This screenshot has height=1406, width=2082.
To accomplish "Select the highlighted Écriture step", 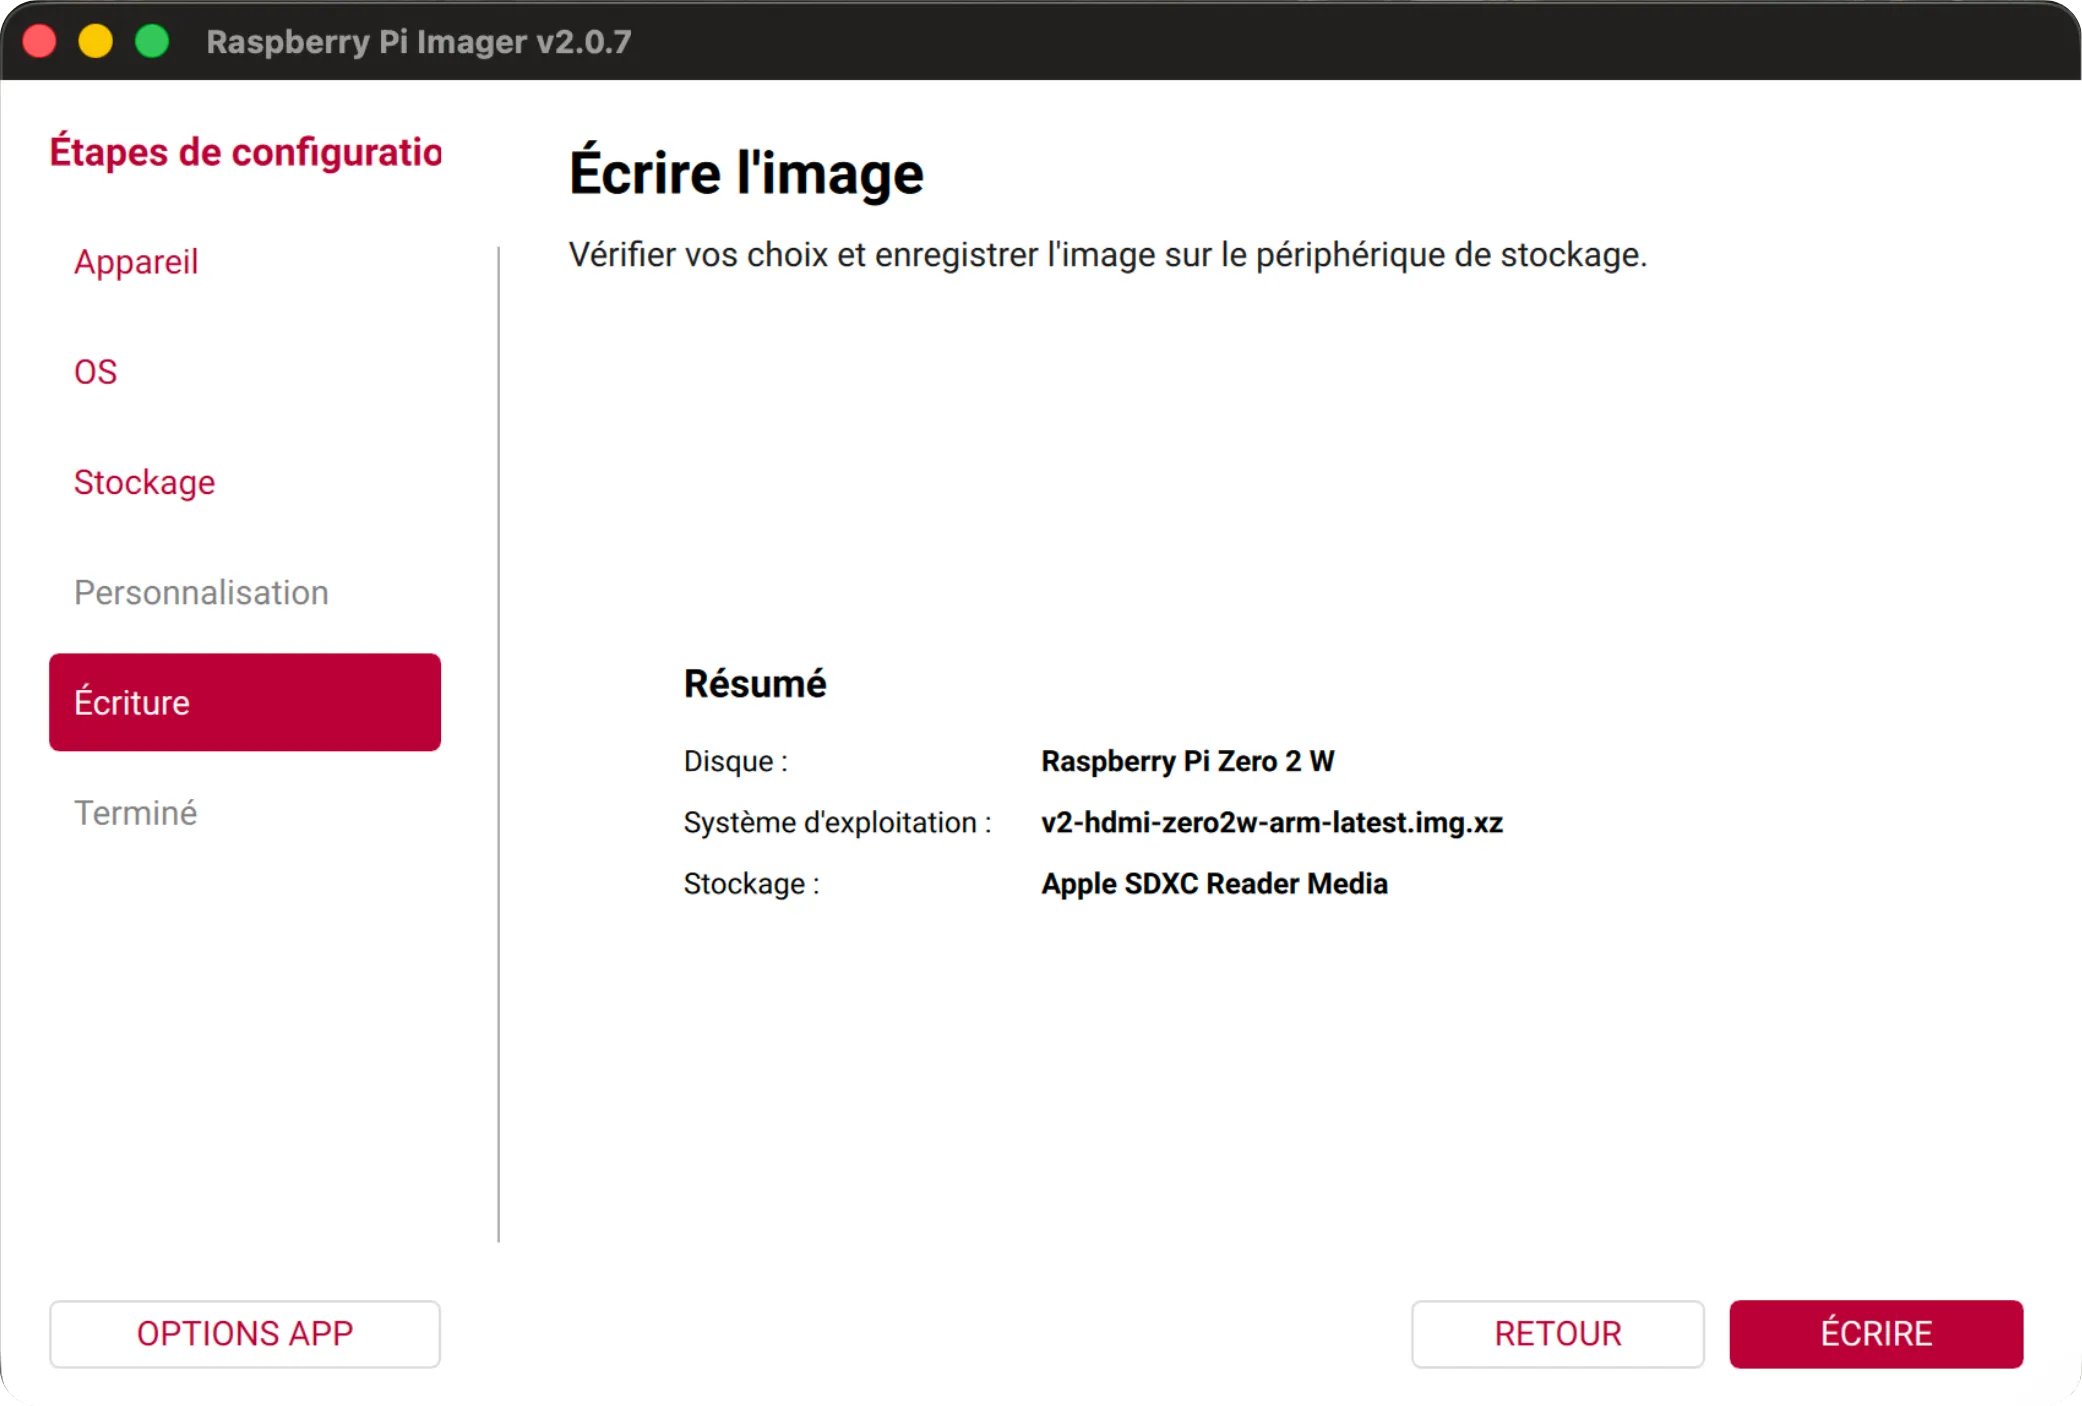I will pyautogui.click(x=245, y=702).
